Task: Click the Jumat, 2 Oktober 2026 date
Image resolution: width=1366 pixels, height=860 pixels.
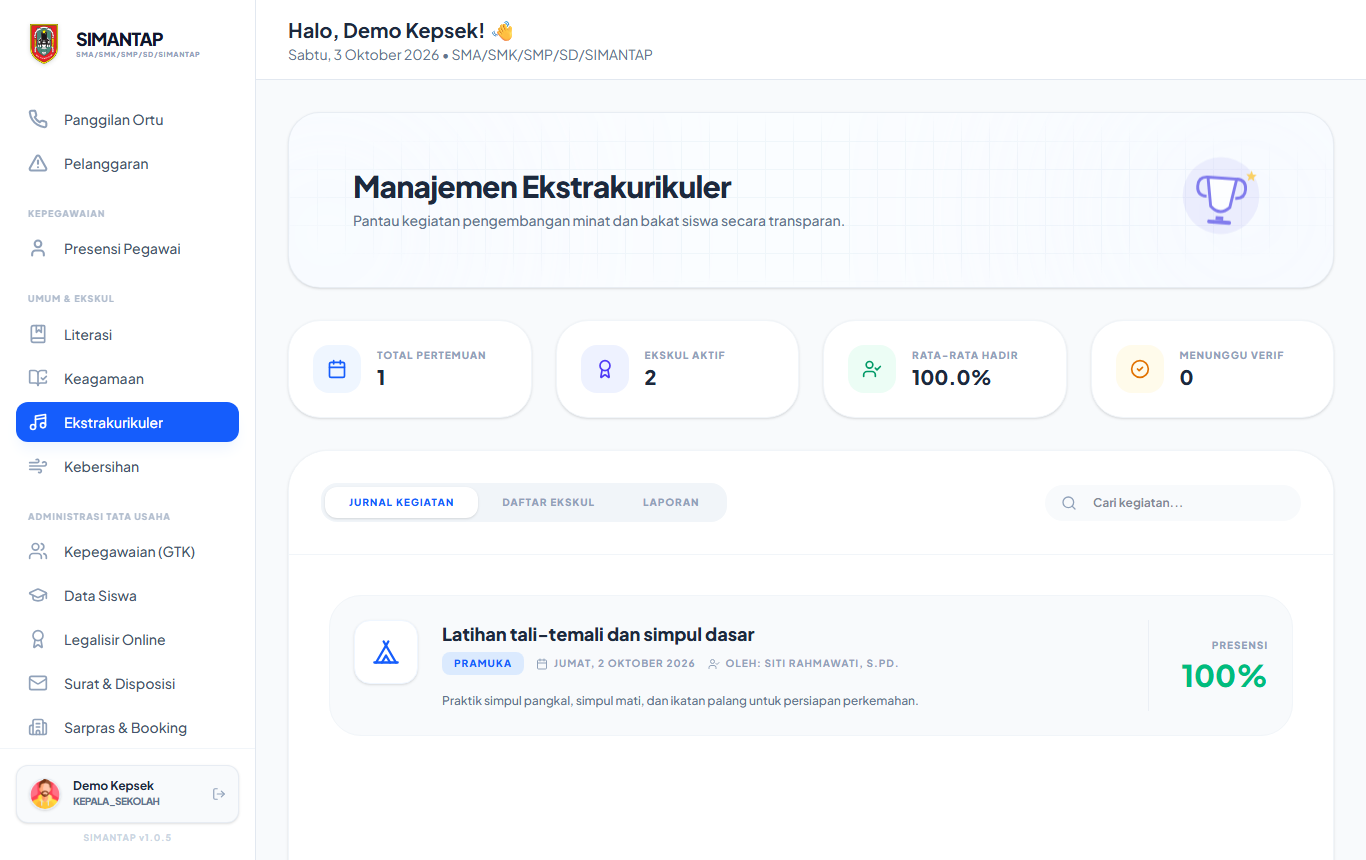Action: click(624, 663)
